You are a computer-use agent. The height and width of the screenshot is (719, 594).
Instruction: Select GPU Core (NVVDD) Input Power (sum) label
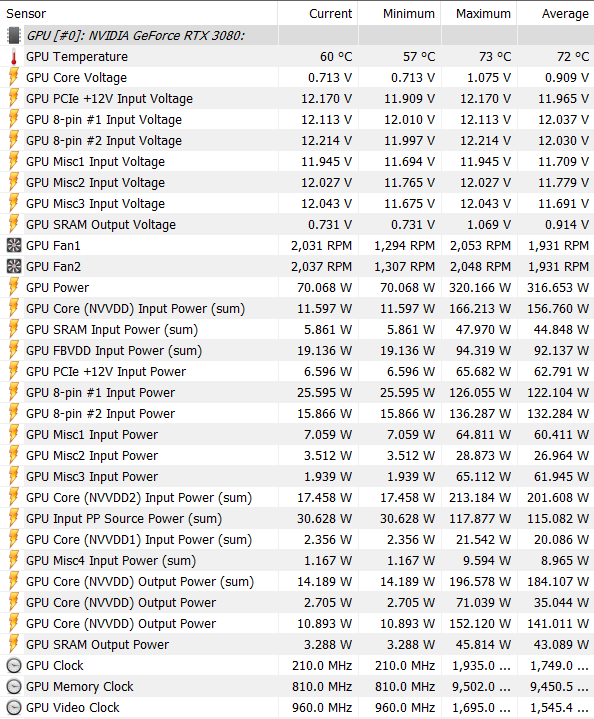click(135, 309)
